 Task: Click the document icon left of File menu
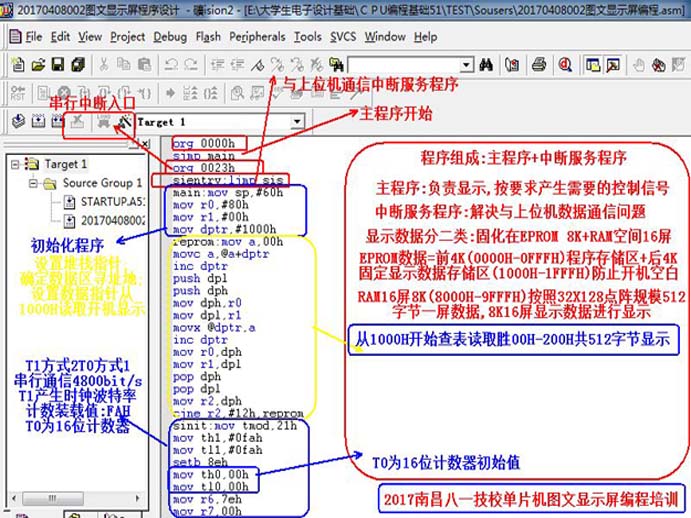[x=15, y=37]
